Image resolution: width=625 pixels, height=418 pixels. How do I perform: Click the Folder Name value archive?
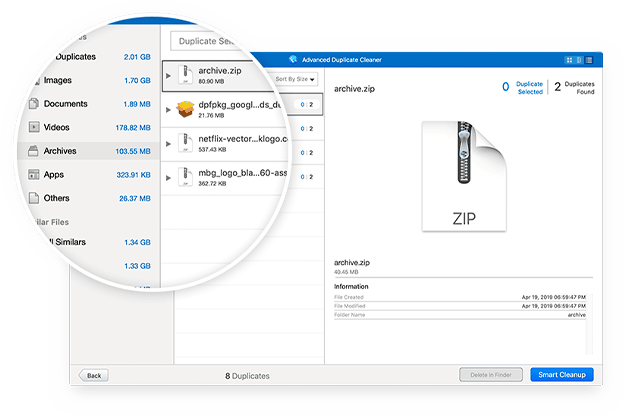click(576, 315)
